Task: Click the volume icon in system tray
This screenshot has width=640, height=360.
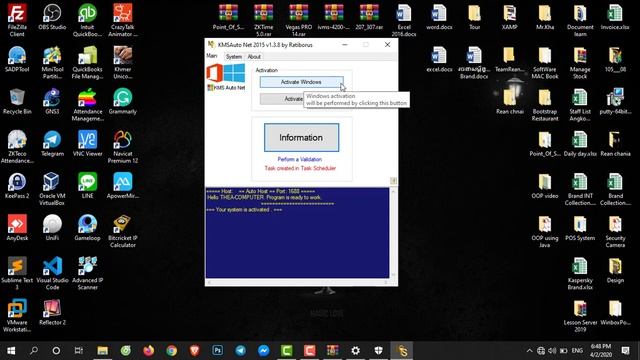Action: tap(552, 351)
